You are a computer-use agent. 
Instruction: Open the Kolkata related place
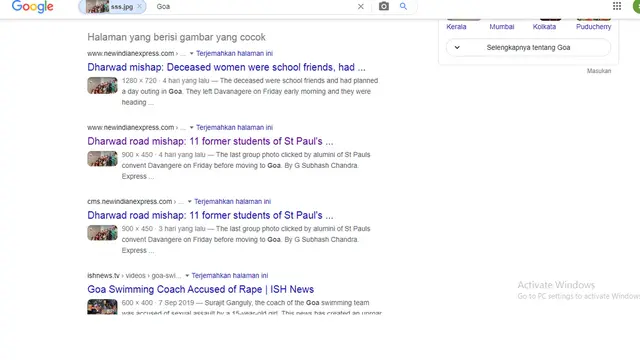click(544, 27)
